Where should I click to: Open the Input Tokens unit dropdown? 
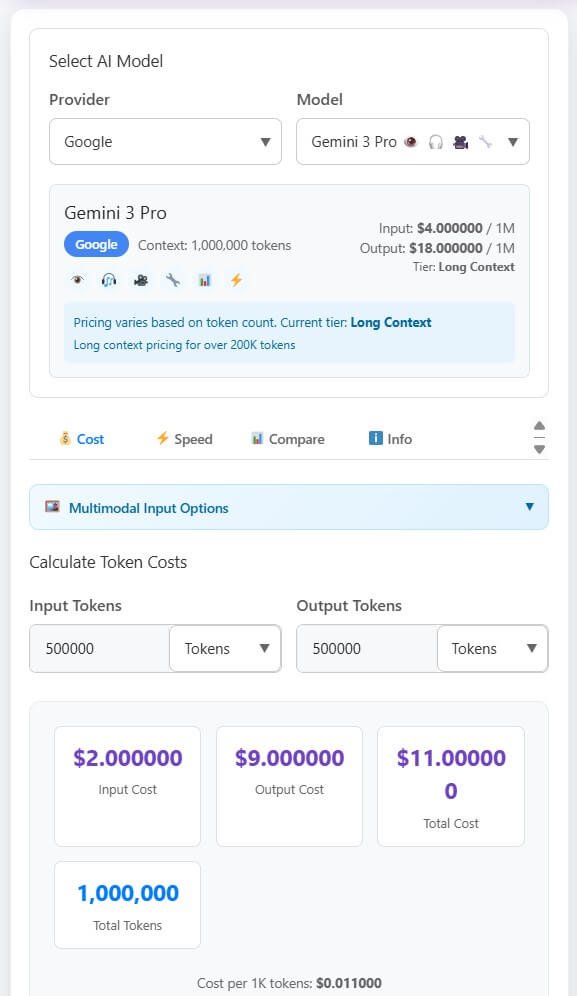pos(225,648)
